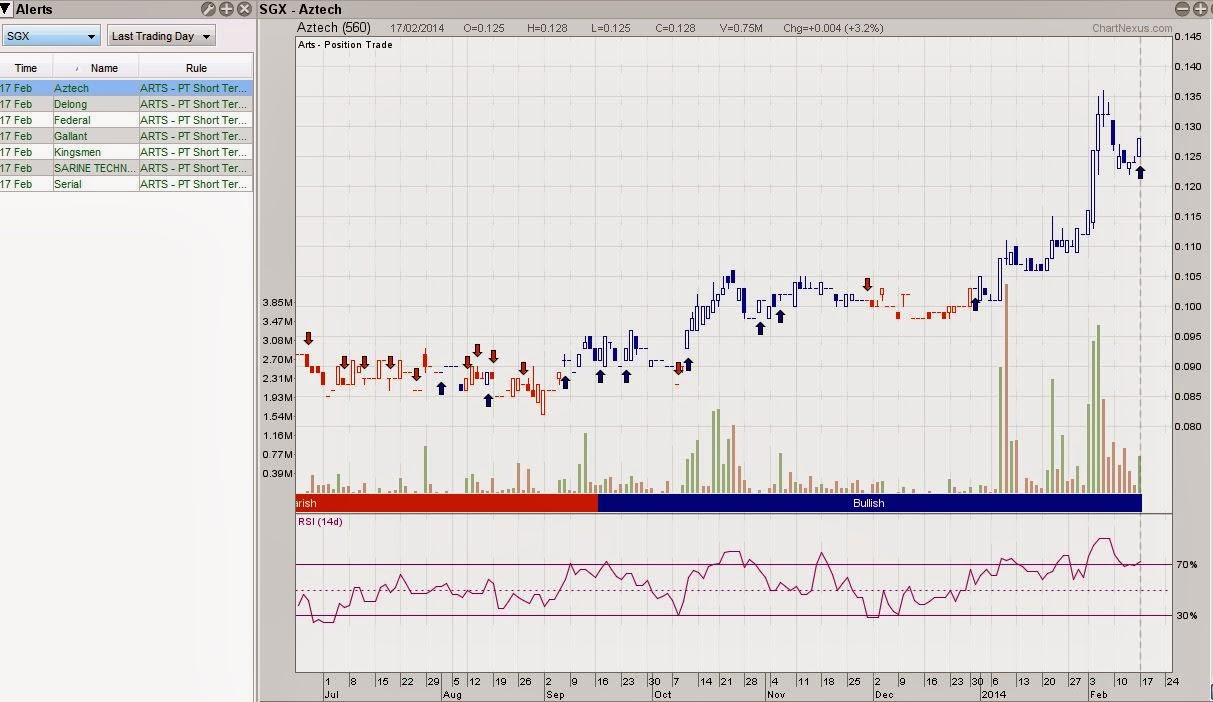
Task: Click the red bearish trend bar
Action: click(x=447, y=503)
